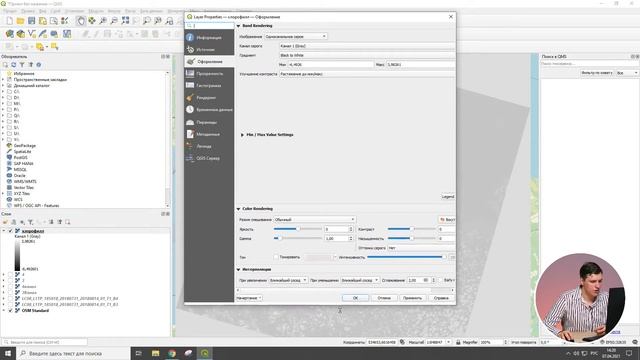Open the zoomed-out resampling dropdown
Image resolution: width=640 pixels, height=360 pixels.
pyautogui.click(x=360, y=280)
